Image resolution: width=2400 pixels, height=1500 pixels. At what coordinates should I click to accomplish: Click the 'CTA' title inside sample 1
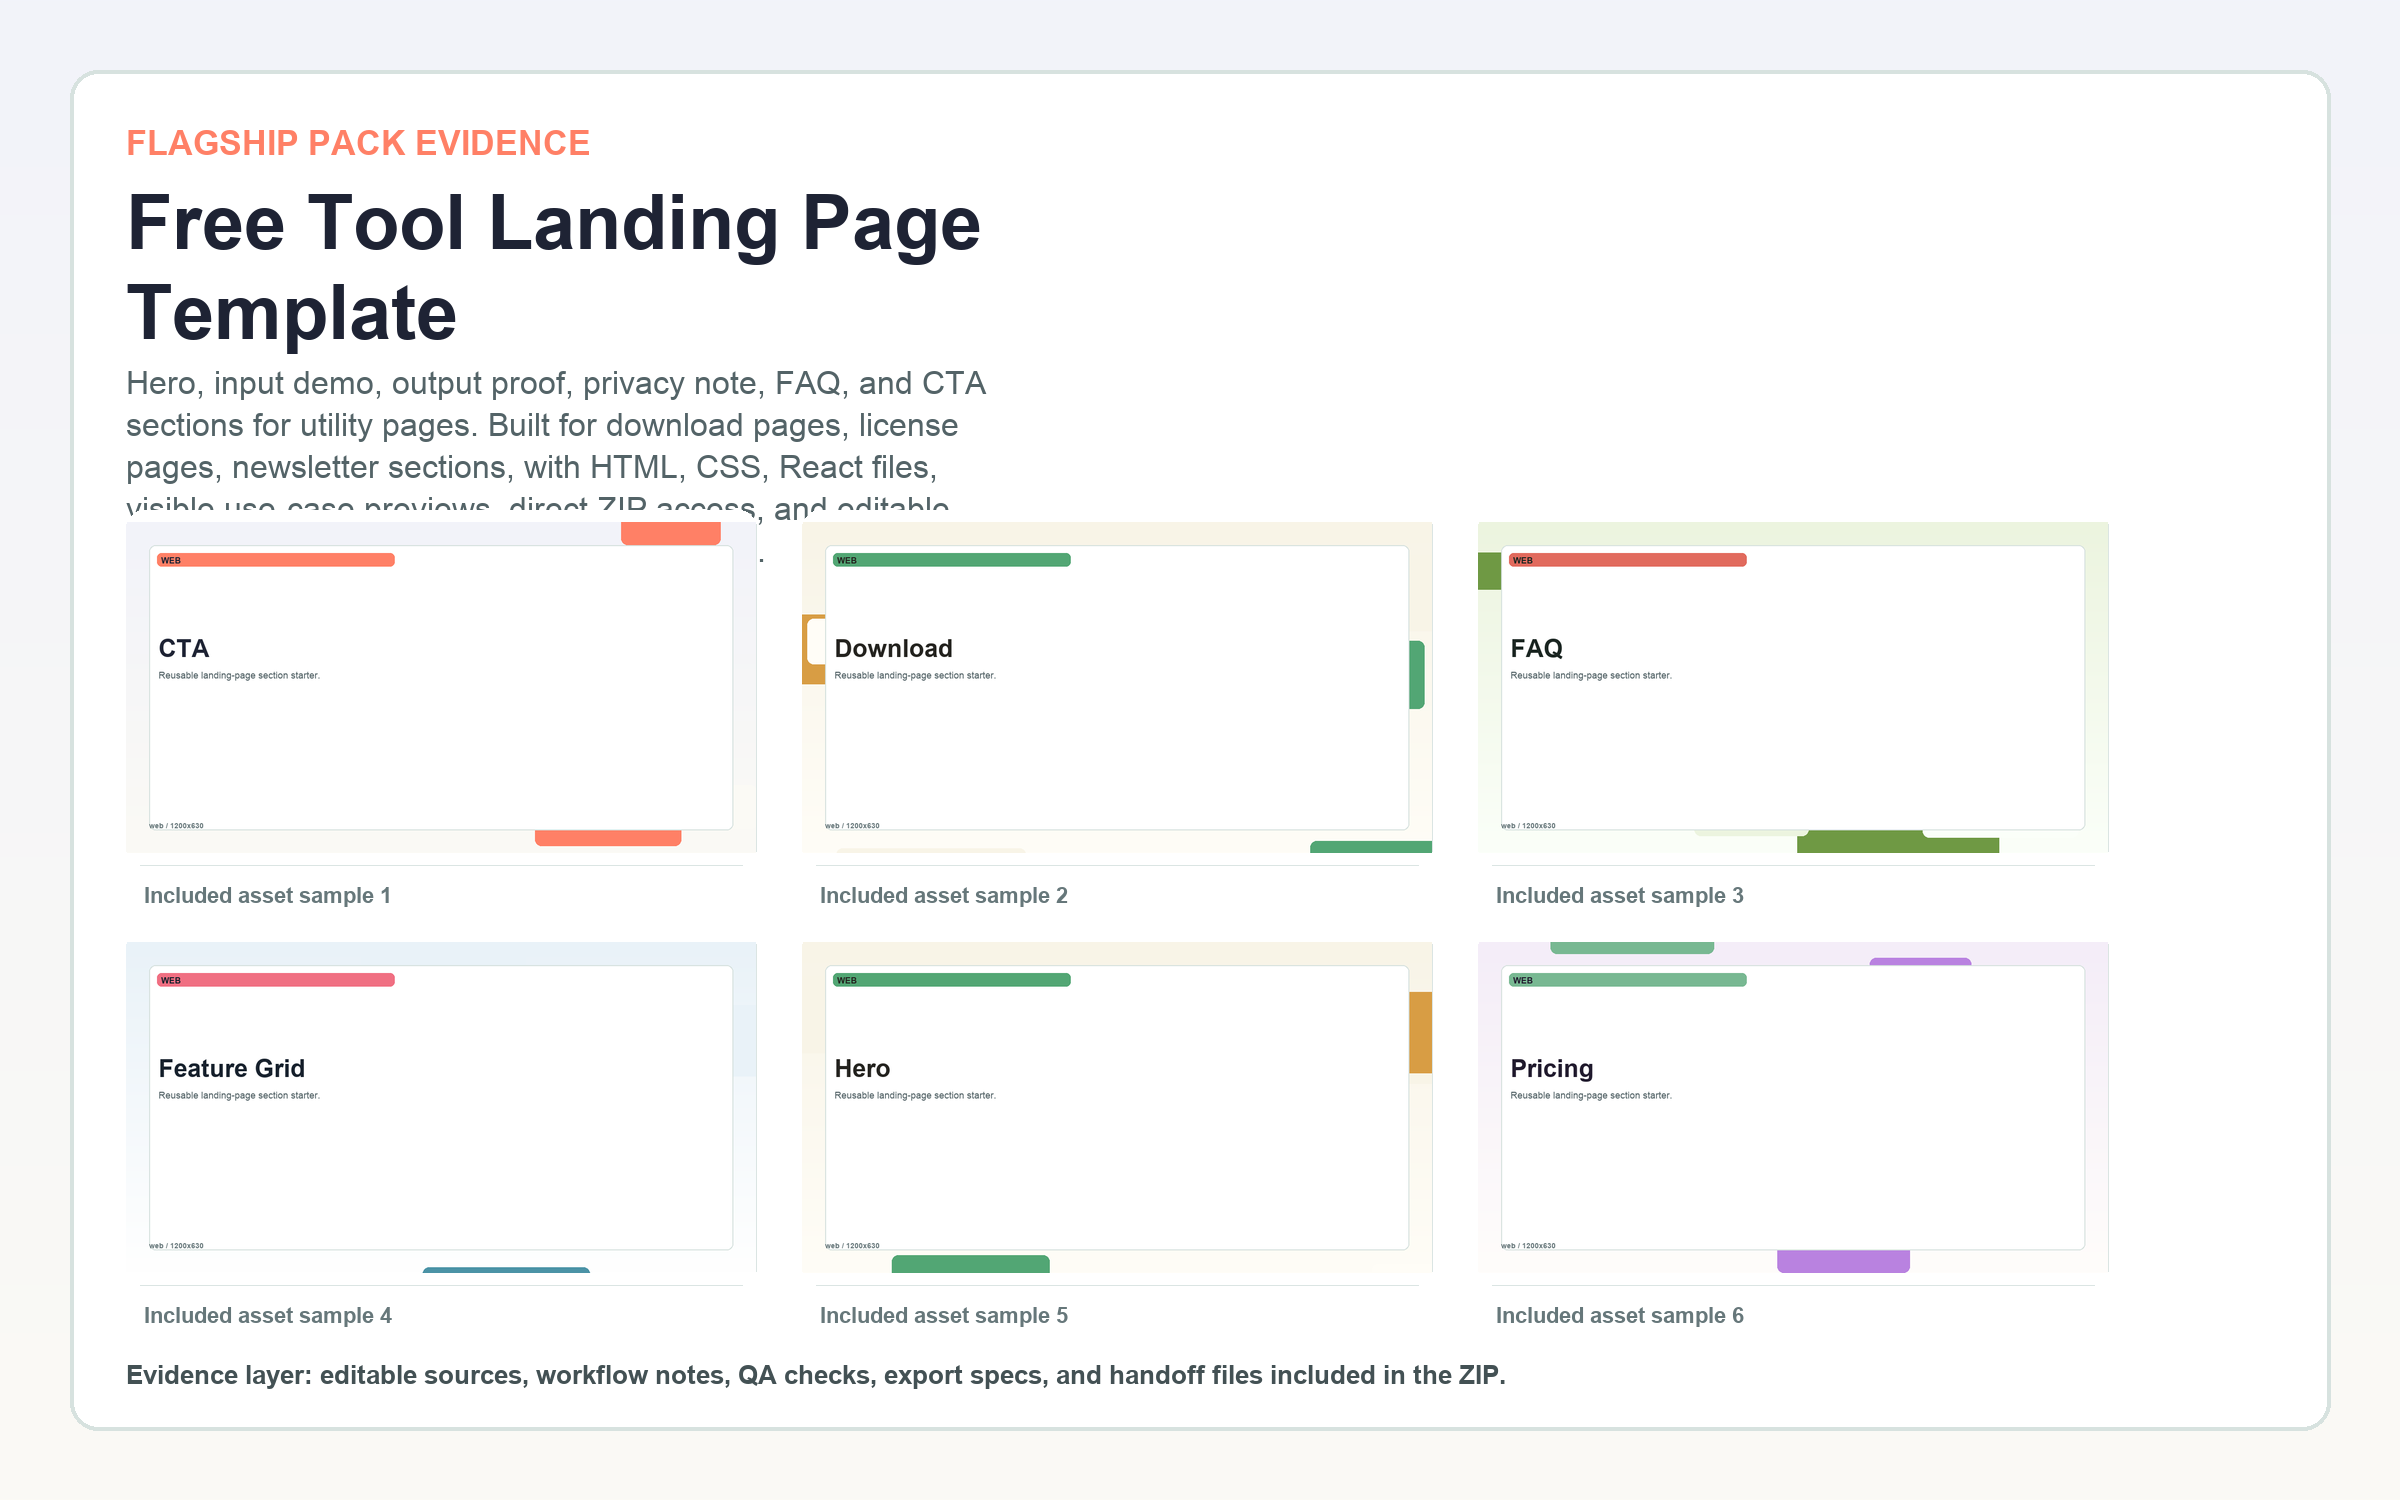pyautogui.click(x=184, y=648)
